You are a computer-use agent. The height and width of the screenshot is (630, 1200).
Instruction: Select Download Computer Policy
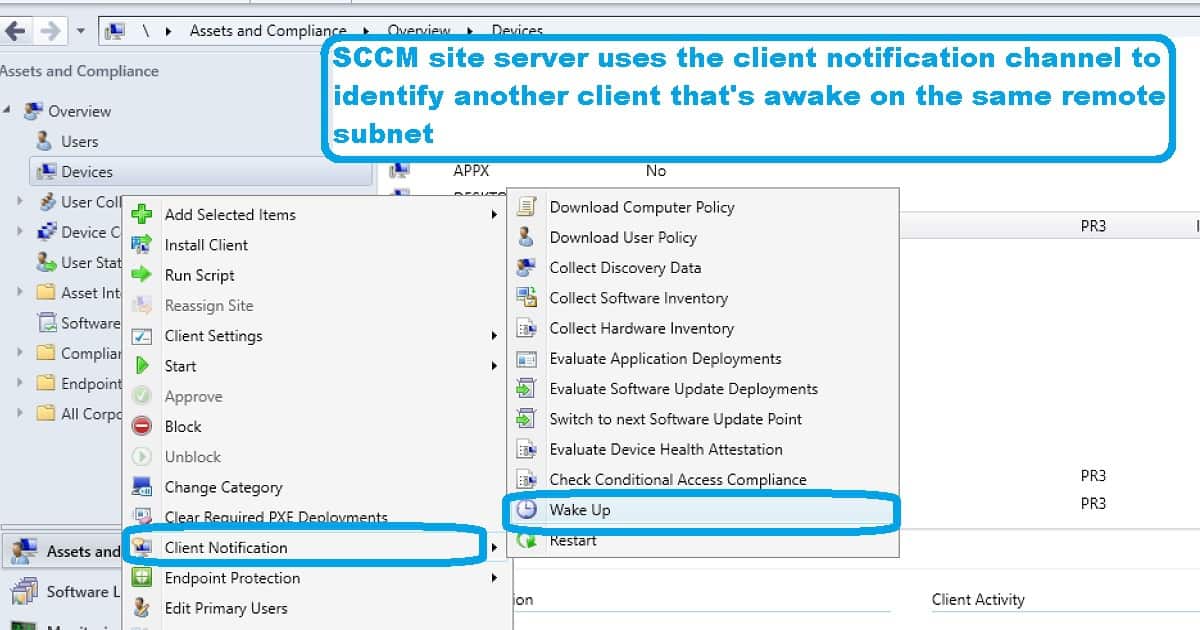[642, 207]
